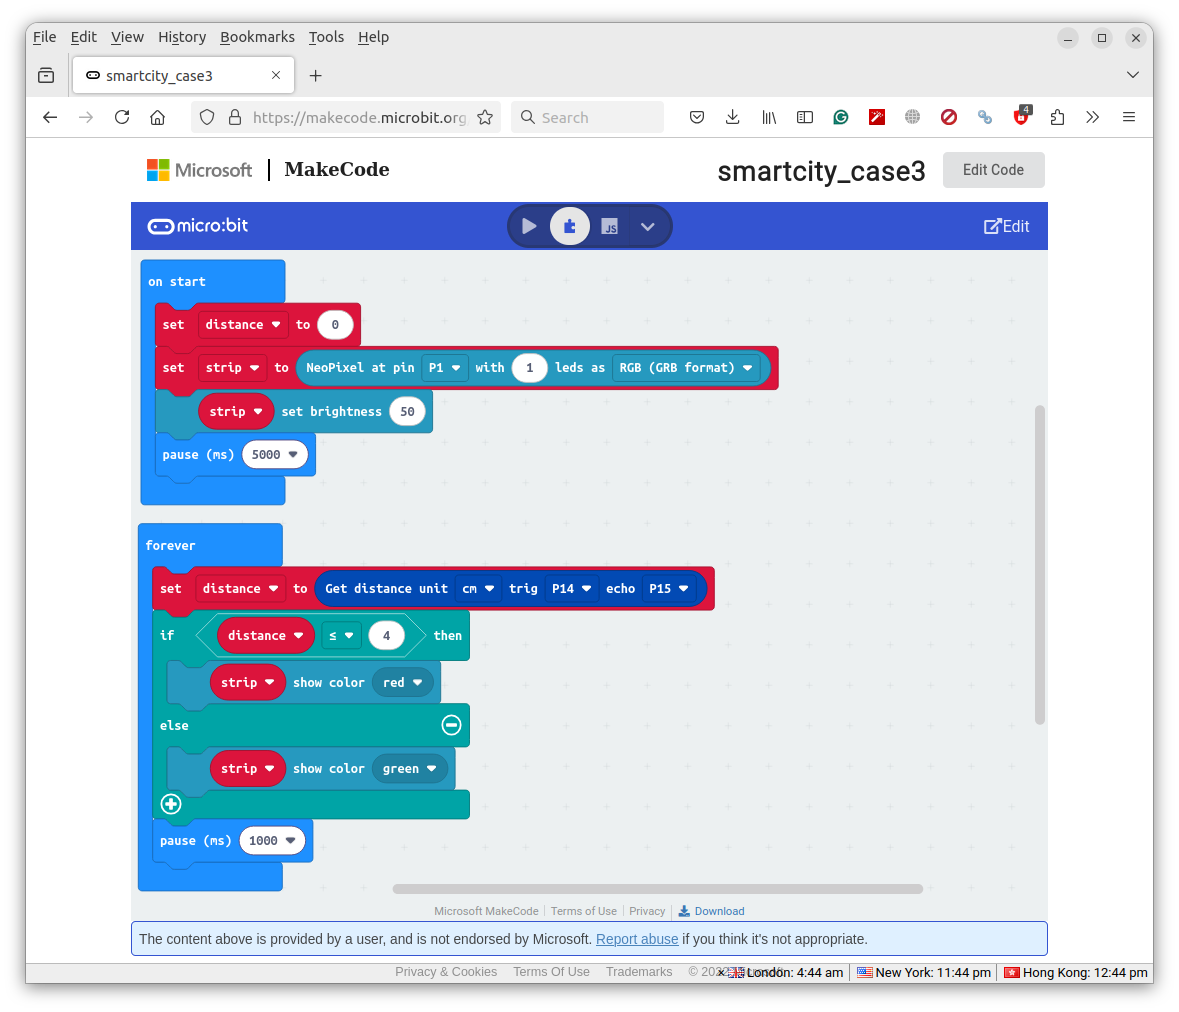
Task: Open the Edit menu
Action: [x=83, y=37]
